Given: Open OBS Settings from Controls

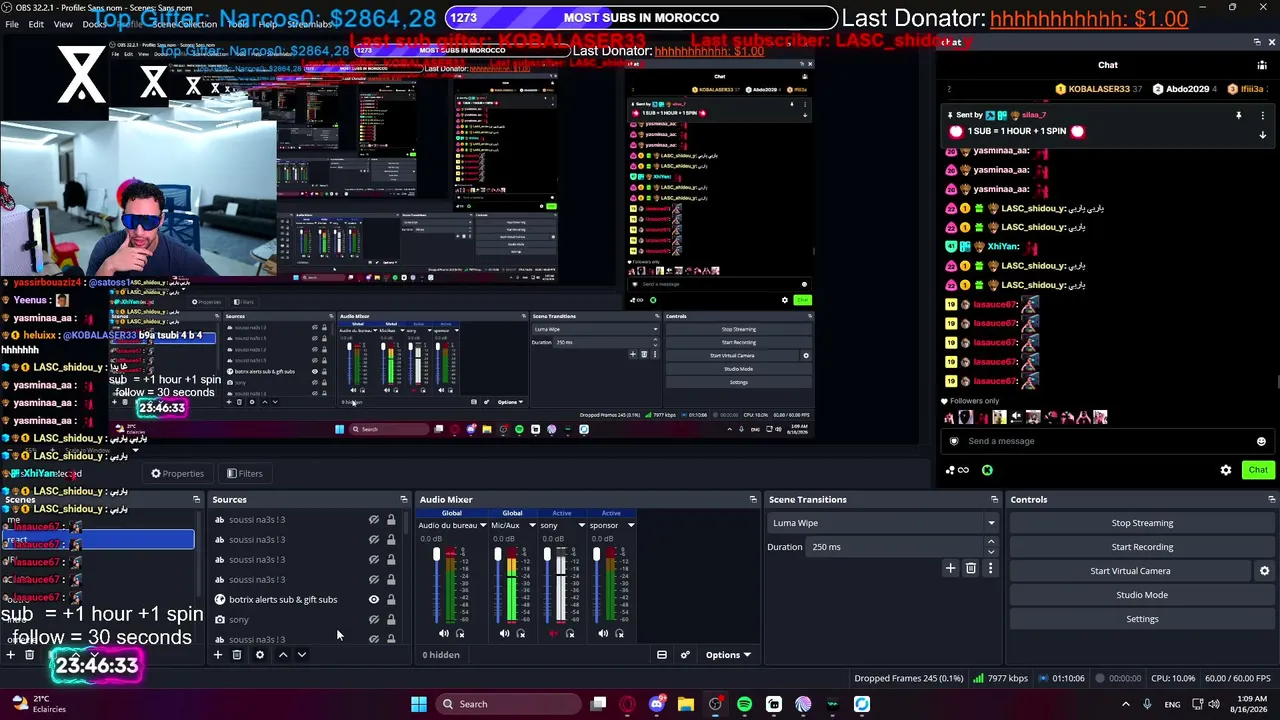Looking at the screenshot, I should click(1142, 619).
